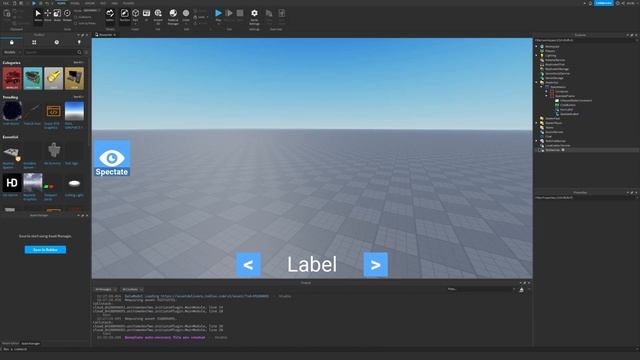
Task: Click See All next to Trending
Action: pyautogui.click(x=78, y=97)
